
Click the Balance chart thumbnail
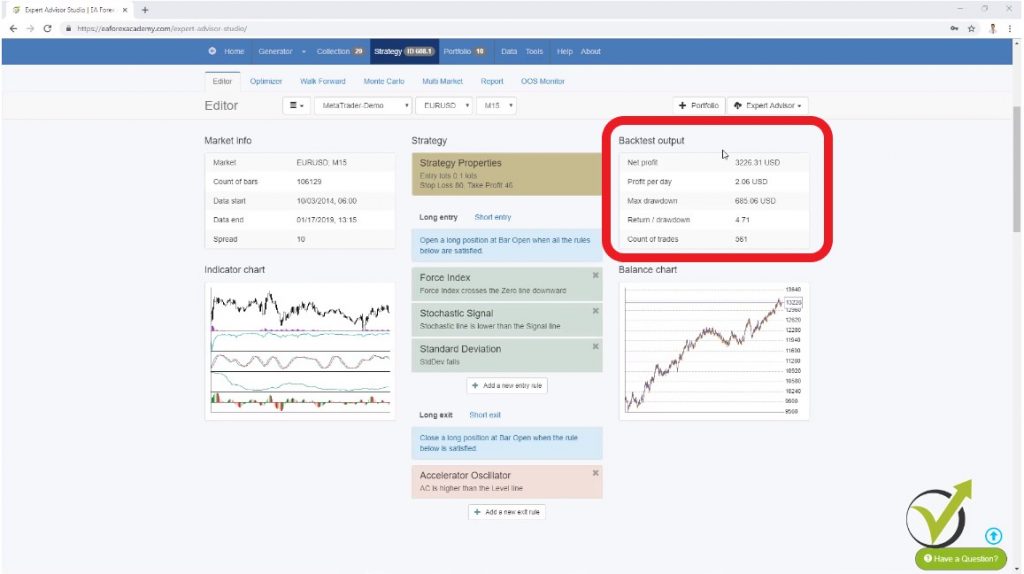tap(714, 351)
